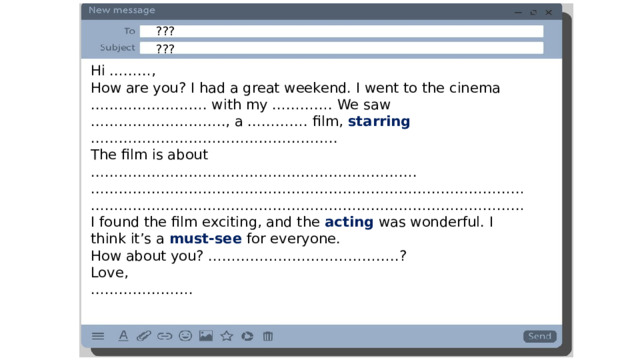640x360 pixels.
Task: Open the emoji smiley picker
Action: [x=185, y=336]
